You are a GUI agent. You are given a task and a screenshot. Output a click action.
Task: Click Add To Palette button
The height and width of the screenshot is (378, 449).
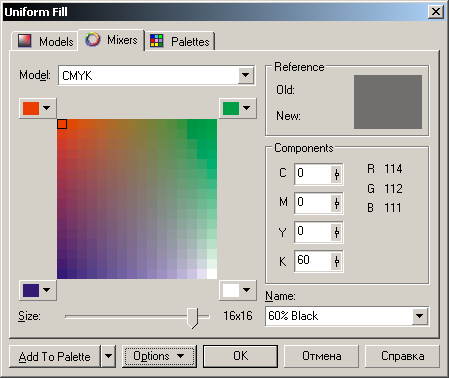coord(55,356)
